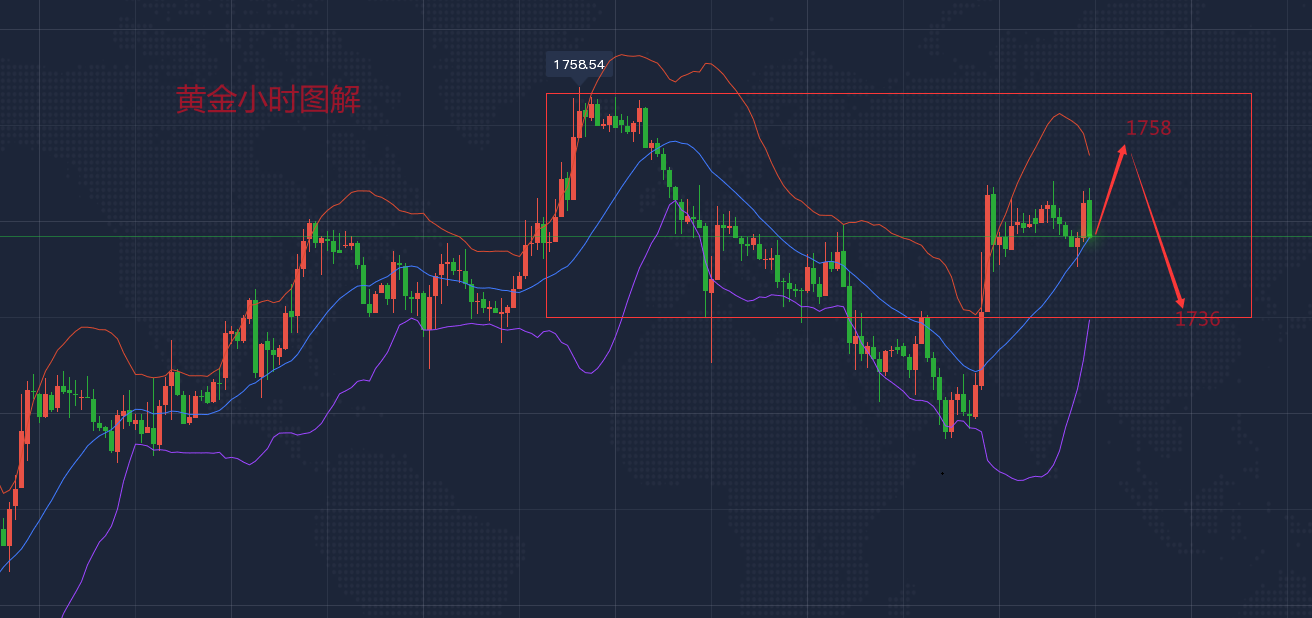Select the red 黄金小时图解 title text
Image resolution: width=1312 pixels, height=618 pixels.
[267, 100]
